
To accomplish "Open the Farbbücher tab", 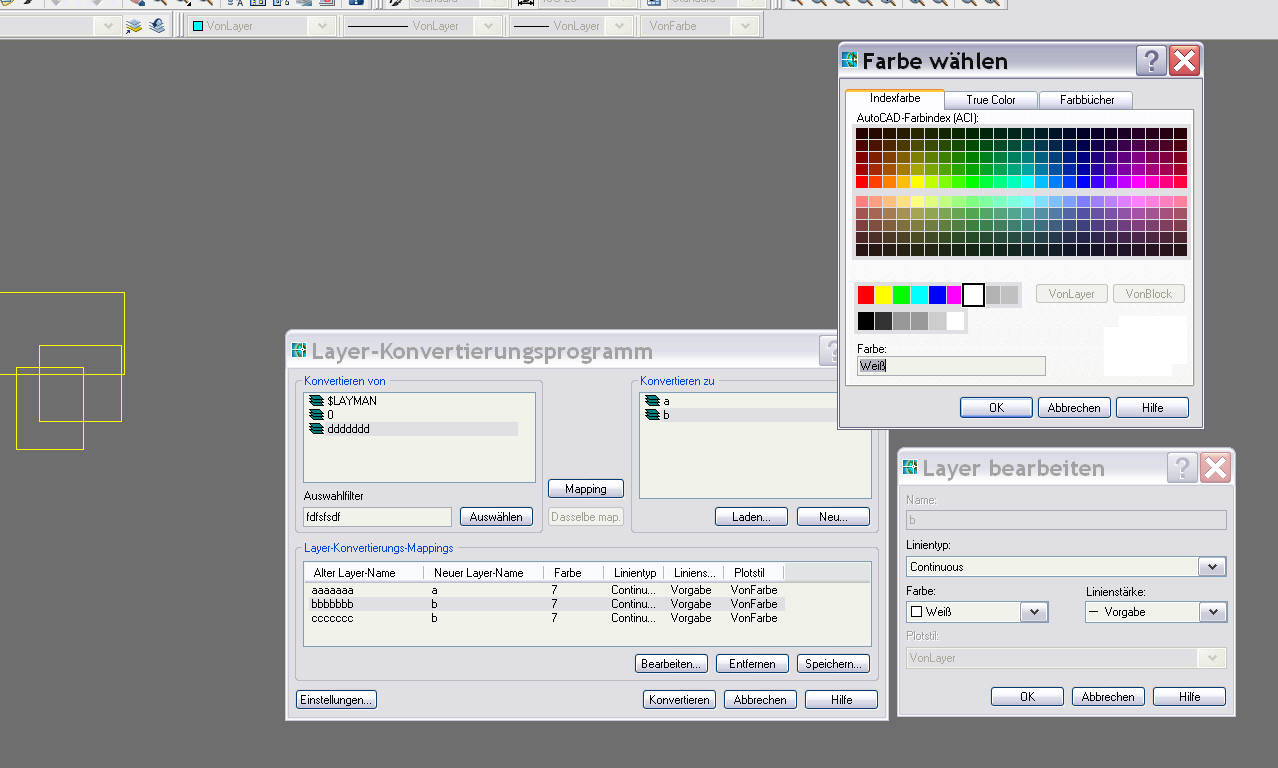I will point(1086,100).
